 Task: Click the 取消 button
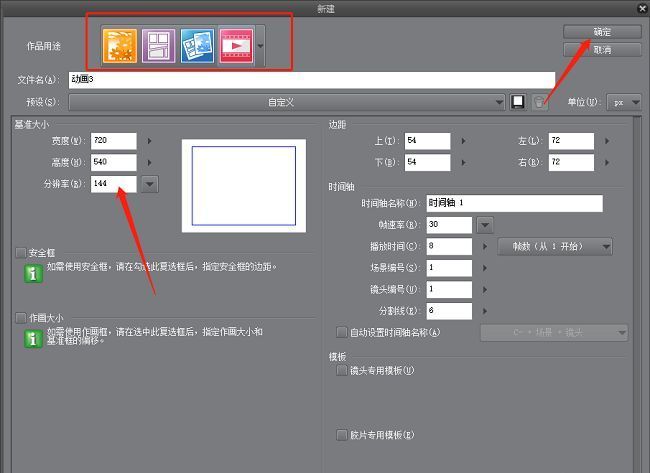(x=601, y=49)
